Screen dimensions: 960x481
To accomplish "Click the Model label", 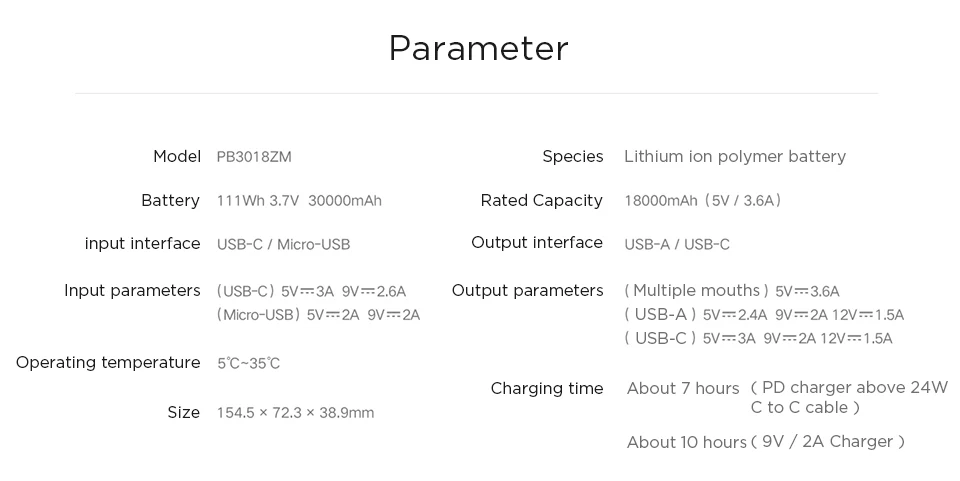I will (x=177, y=157).
